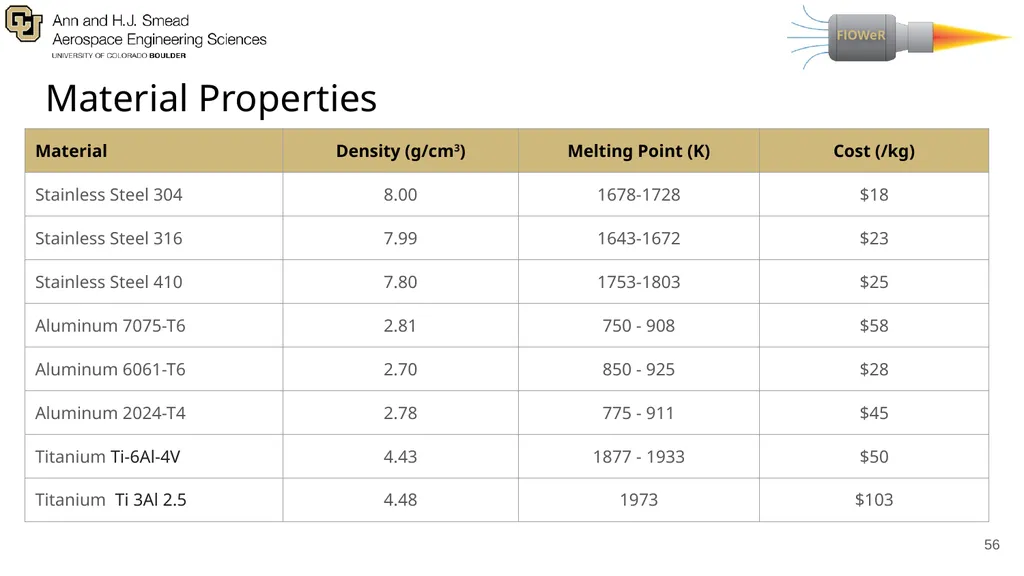Select the Material Properties slide title
The image size is (1024, 576).
click(211, 98)
